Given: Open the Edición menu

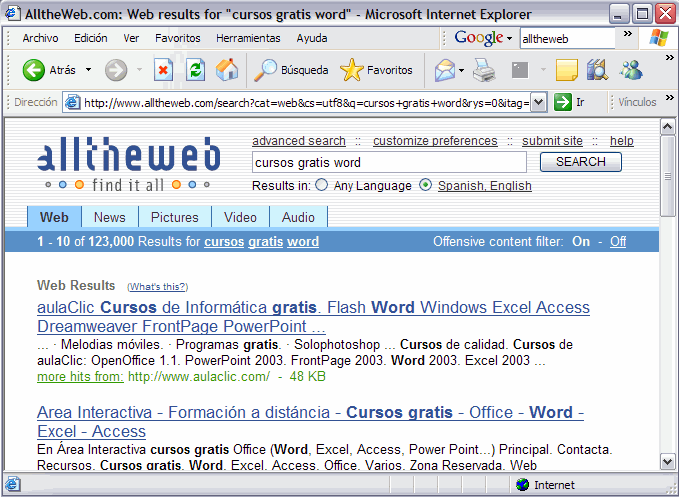Looking at the screenshot, I should coord(91,38).
